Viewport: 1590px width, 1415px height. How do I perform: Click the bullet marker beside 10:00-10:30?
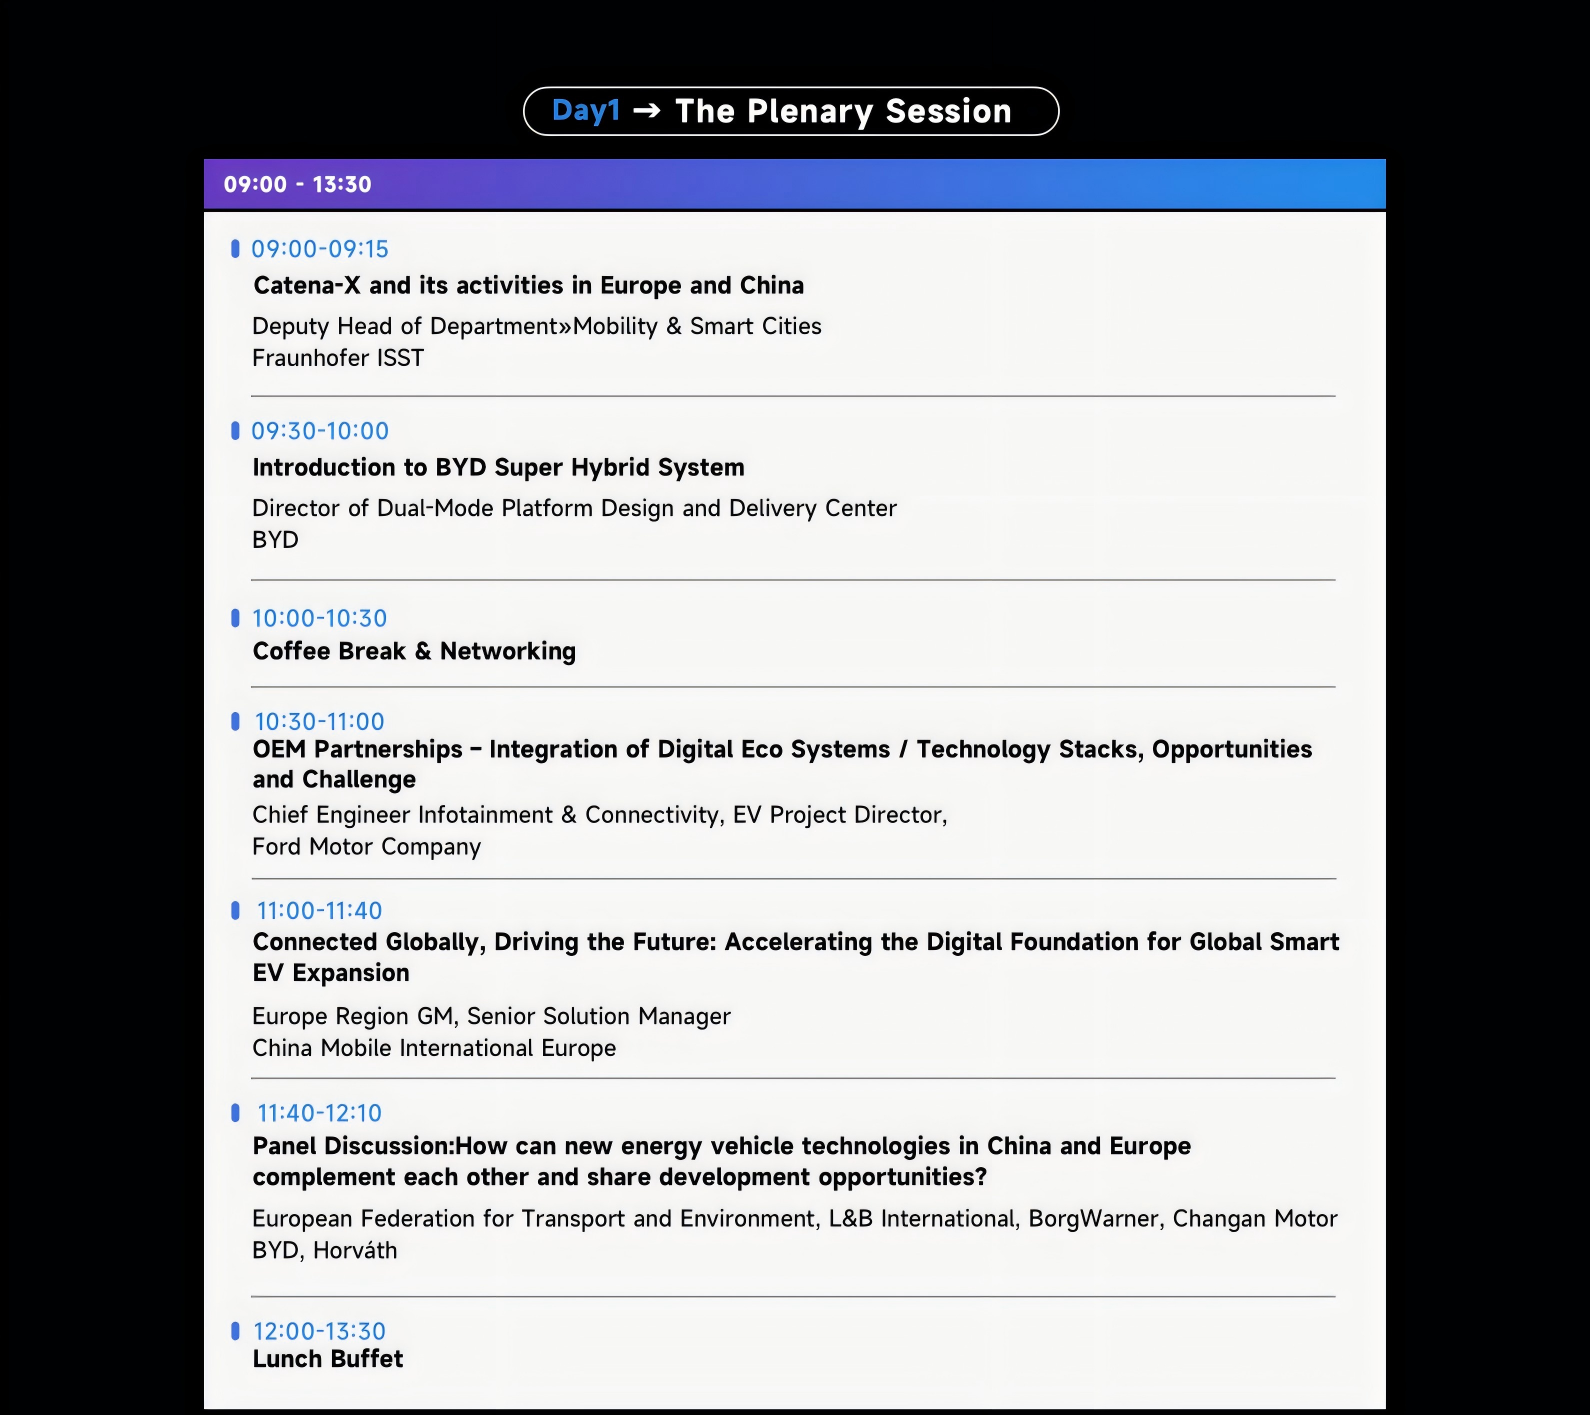(235, 618)
